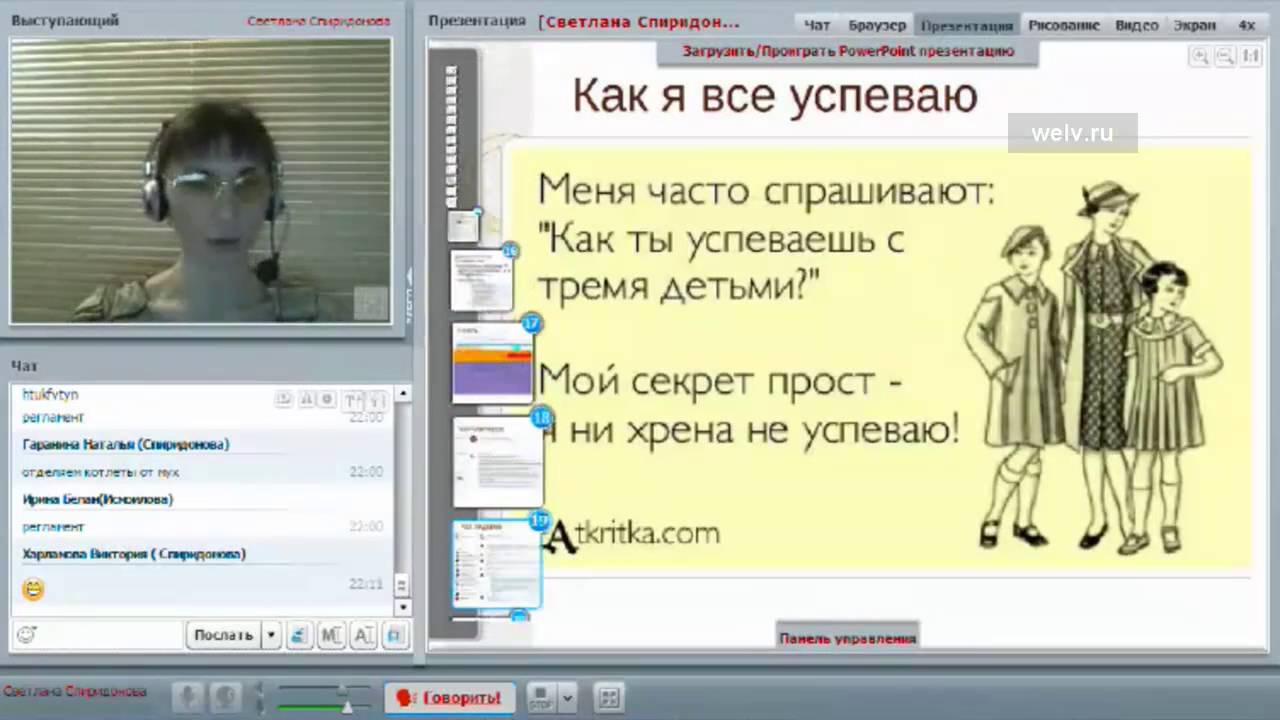
Task: Reset presentation to 1:1 size
Action: point(1251,57)
